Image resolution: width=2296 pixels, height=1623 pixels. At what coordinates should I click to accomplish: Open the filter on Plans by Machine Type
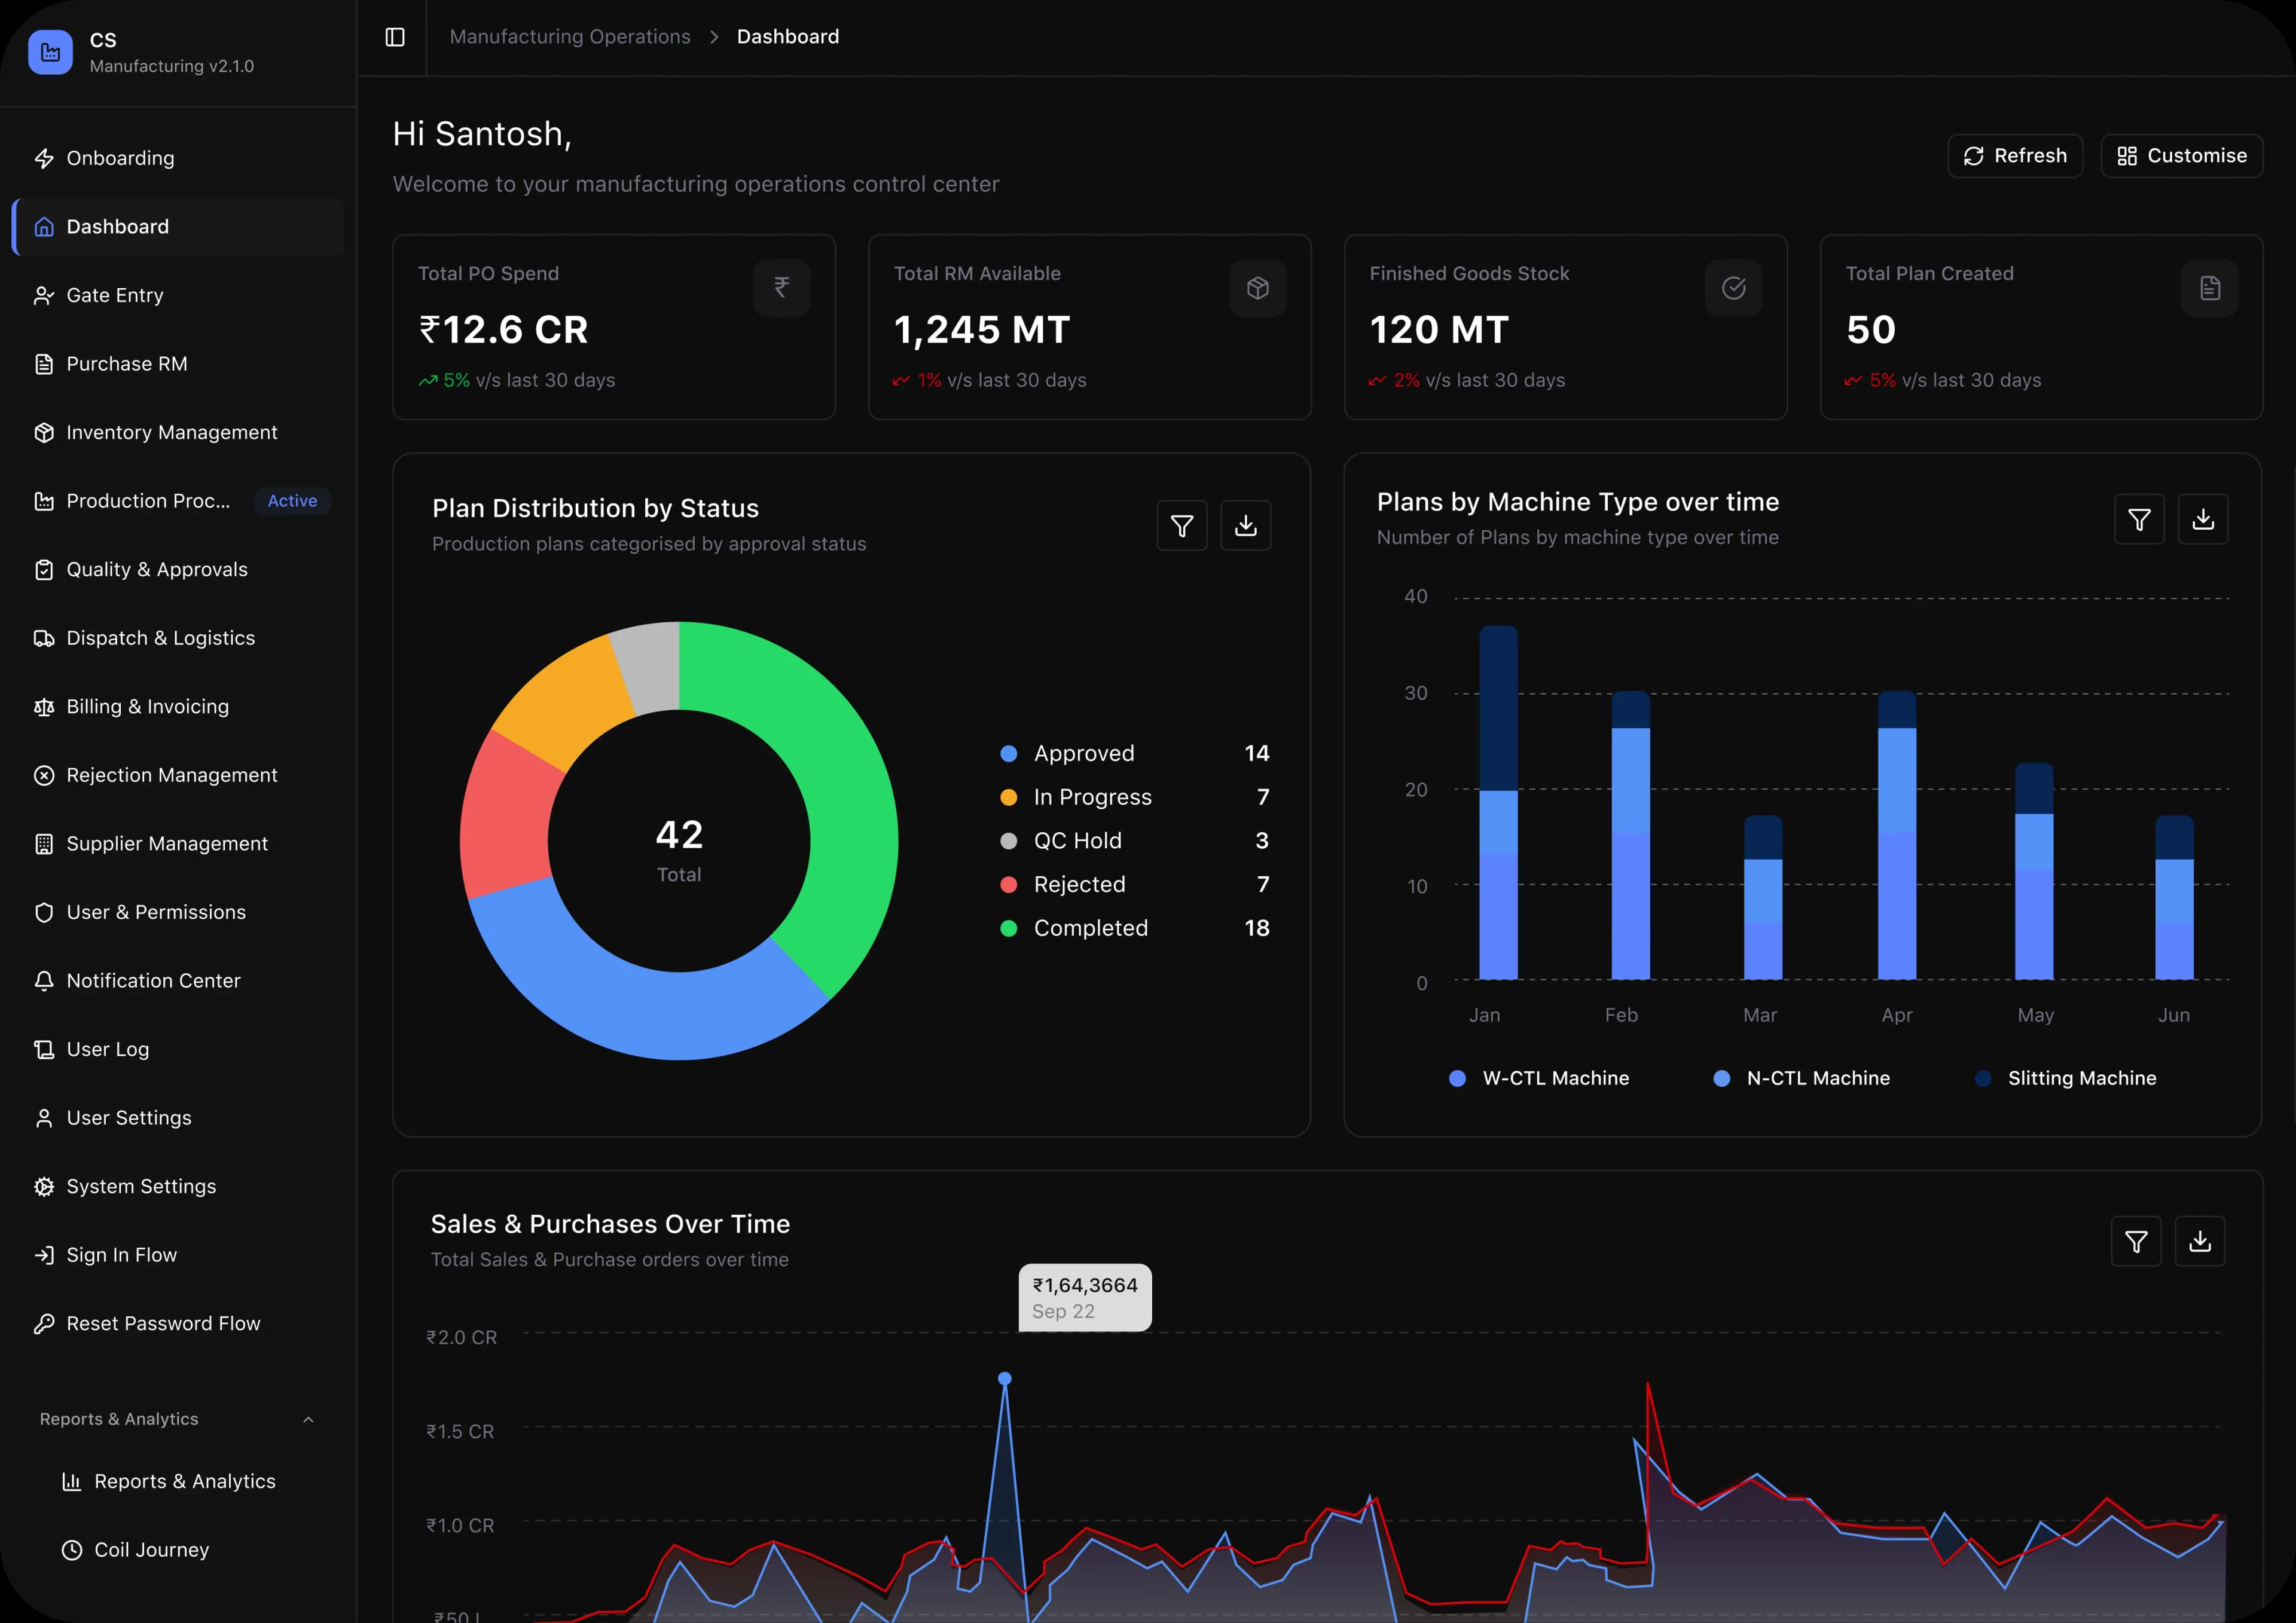click(x=2139, y=519)
